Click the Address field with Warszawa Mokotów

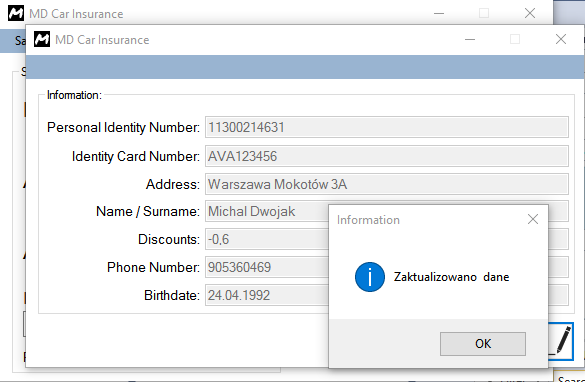387,184
